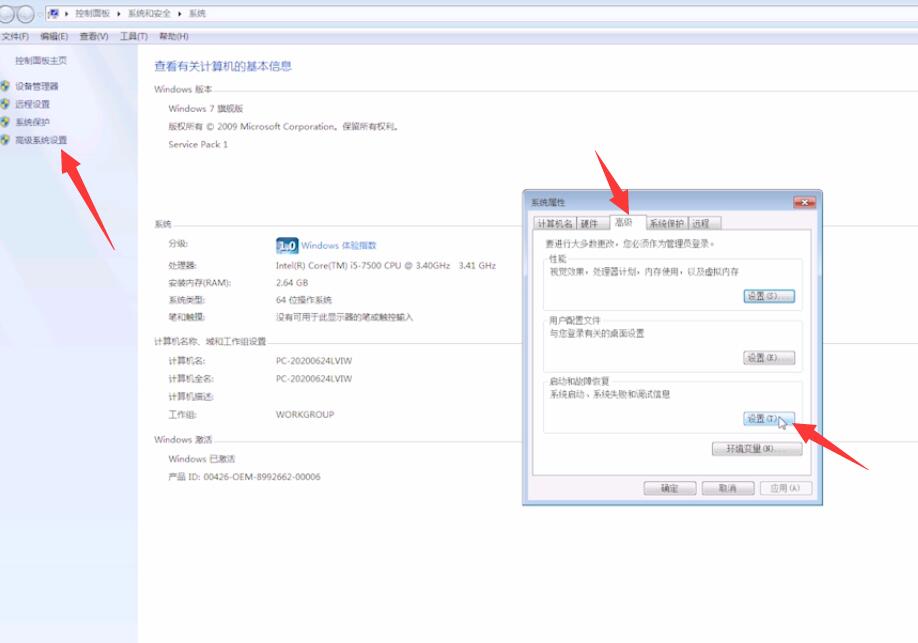
Task: Click the Windows 已激活 text
Action: [201, 459]
